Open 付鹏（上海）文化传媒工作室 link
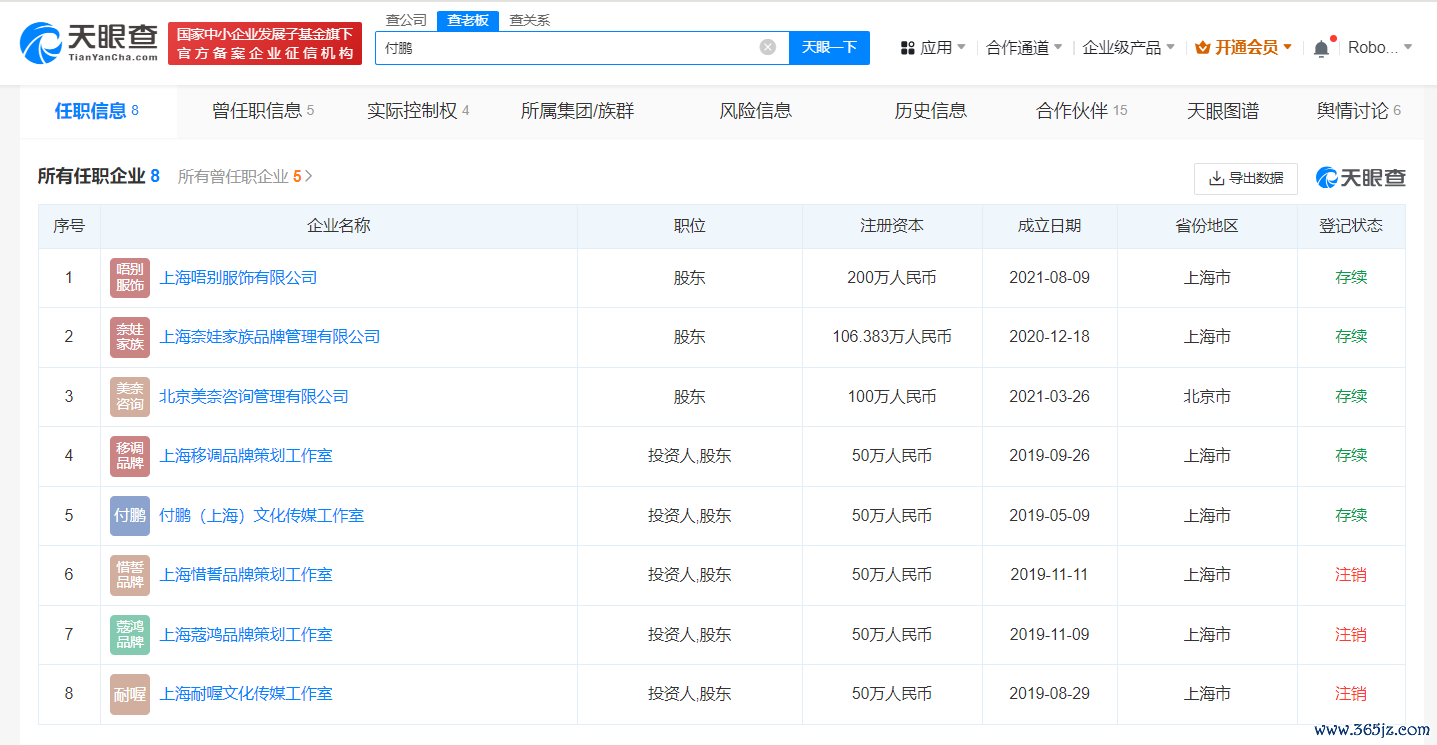 click(x=262, y=515)
